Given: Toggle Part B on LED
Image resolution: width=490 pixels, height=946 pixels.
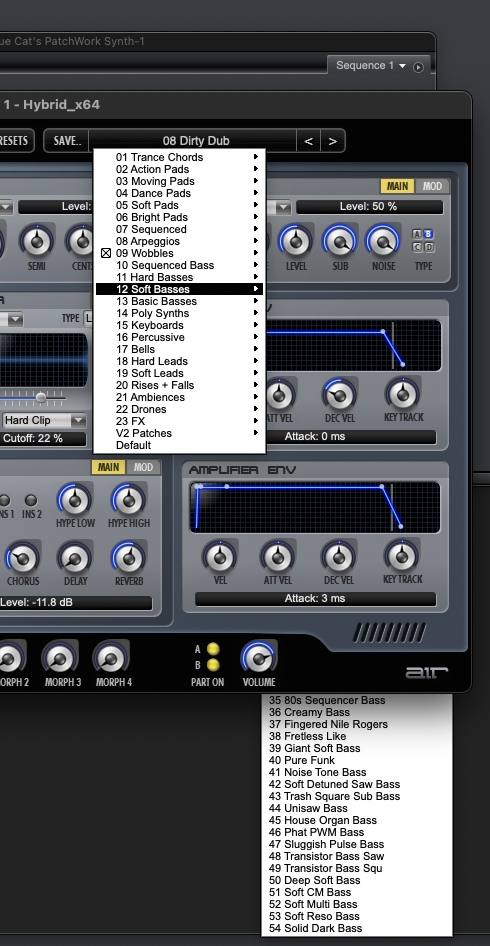Looking at the screenshot, I should point(213,665).
